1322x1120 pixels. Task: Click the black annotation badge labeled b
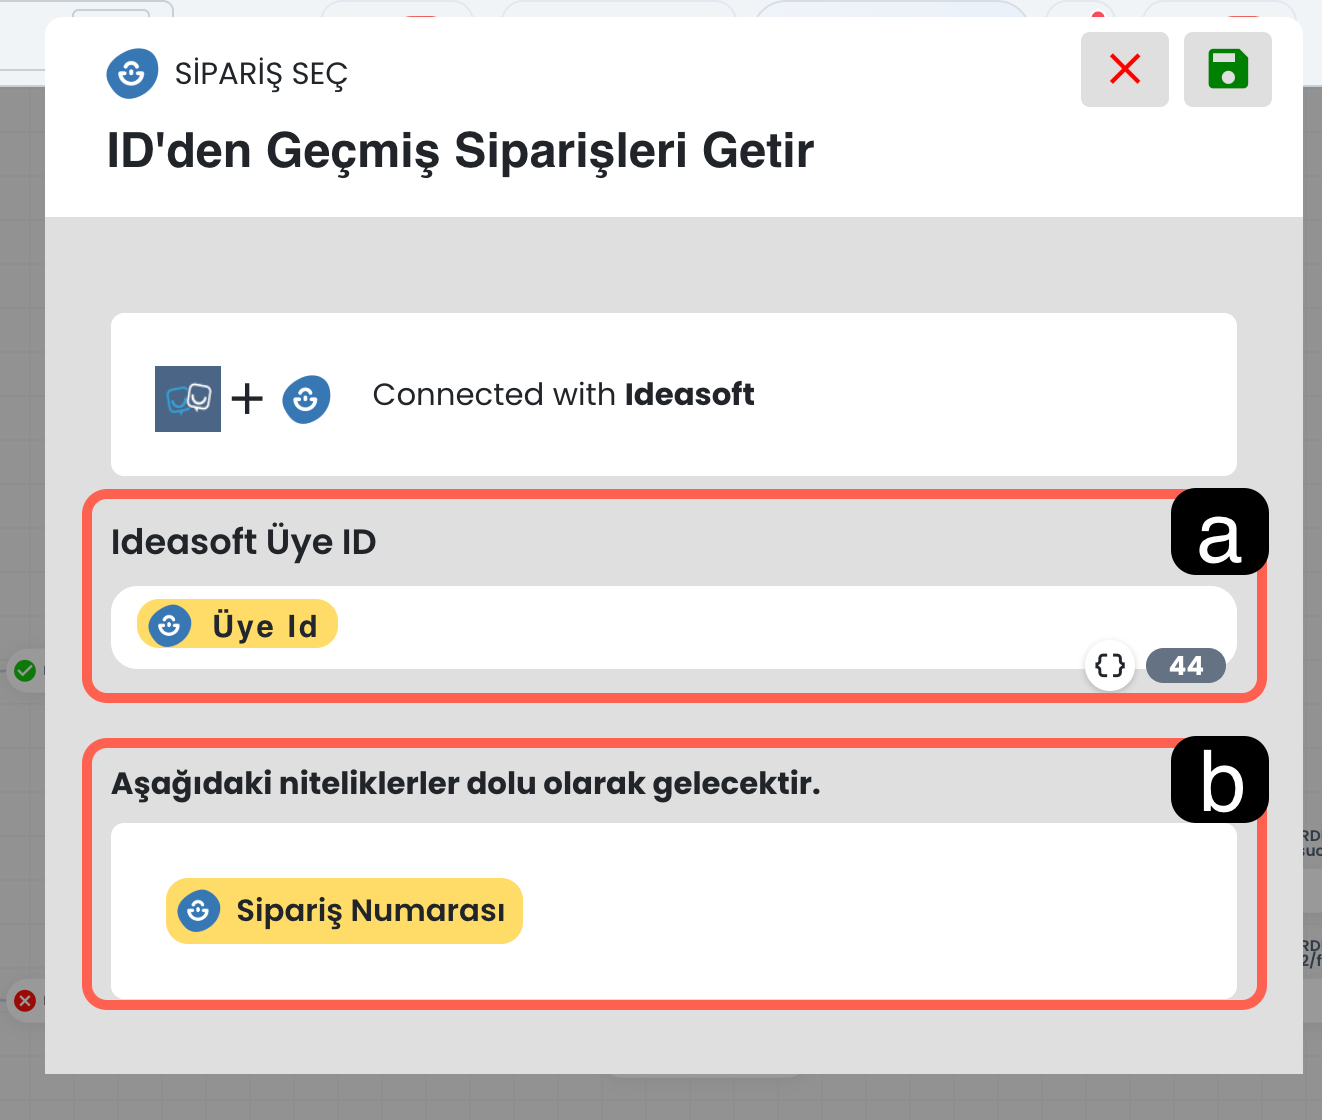[1219, 780]
